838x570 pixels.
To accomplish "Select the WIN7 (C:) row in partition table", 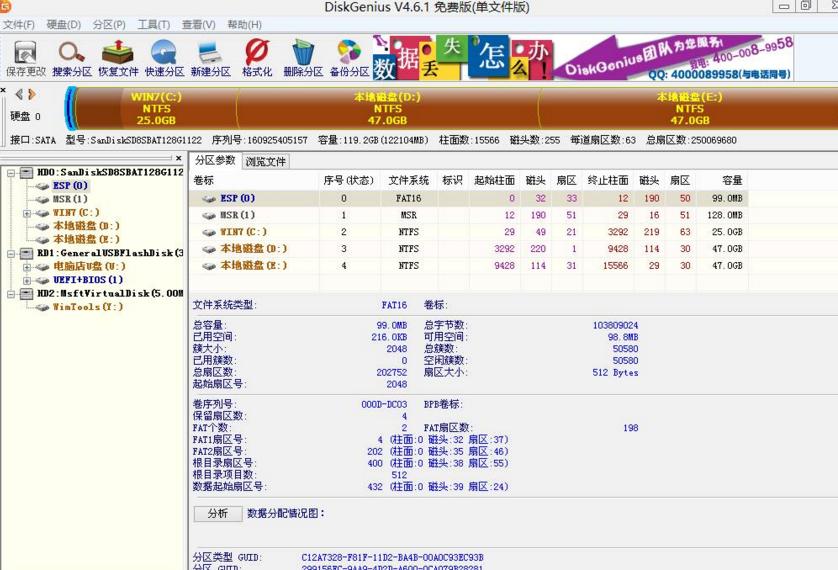I will pos(469,232).
